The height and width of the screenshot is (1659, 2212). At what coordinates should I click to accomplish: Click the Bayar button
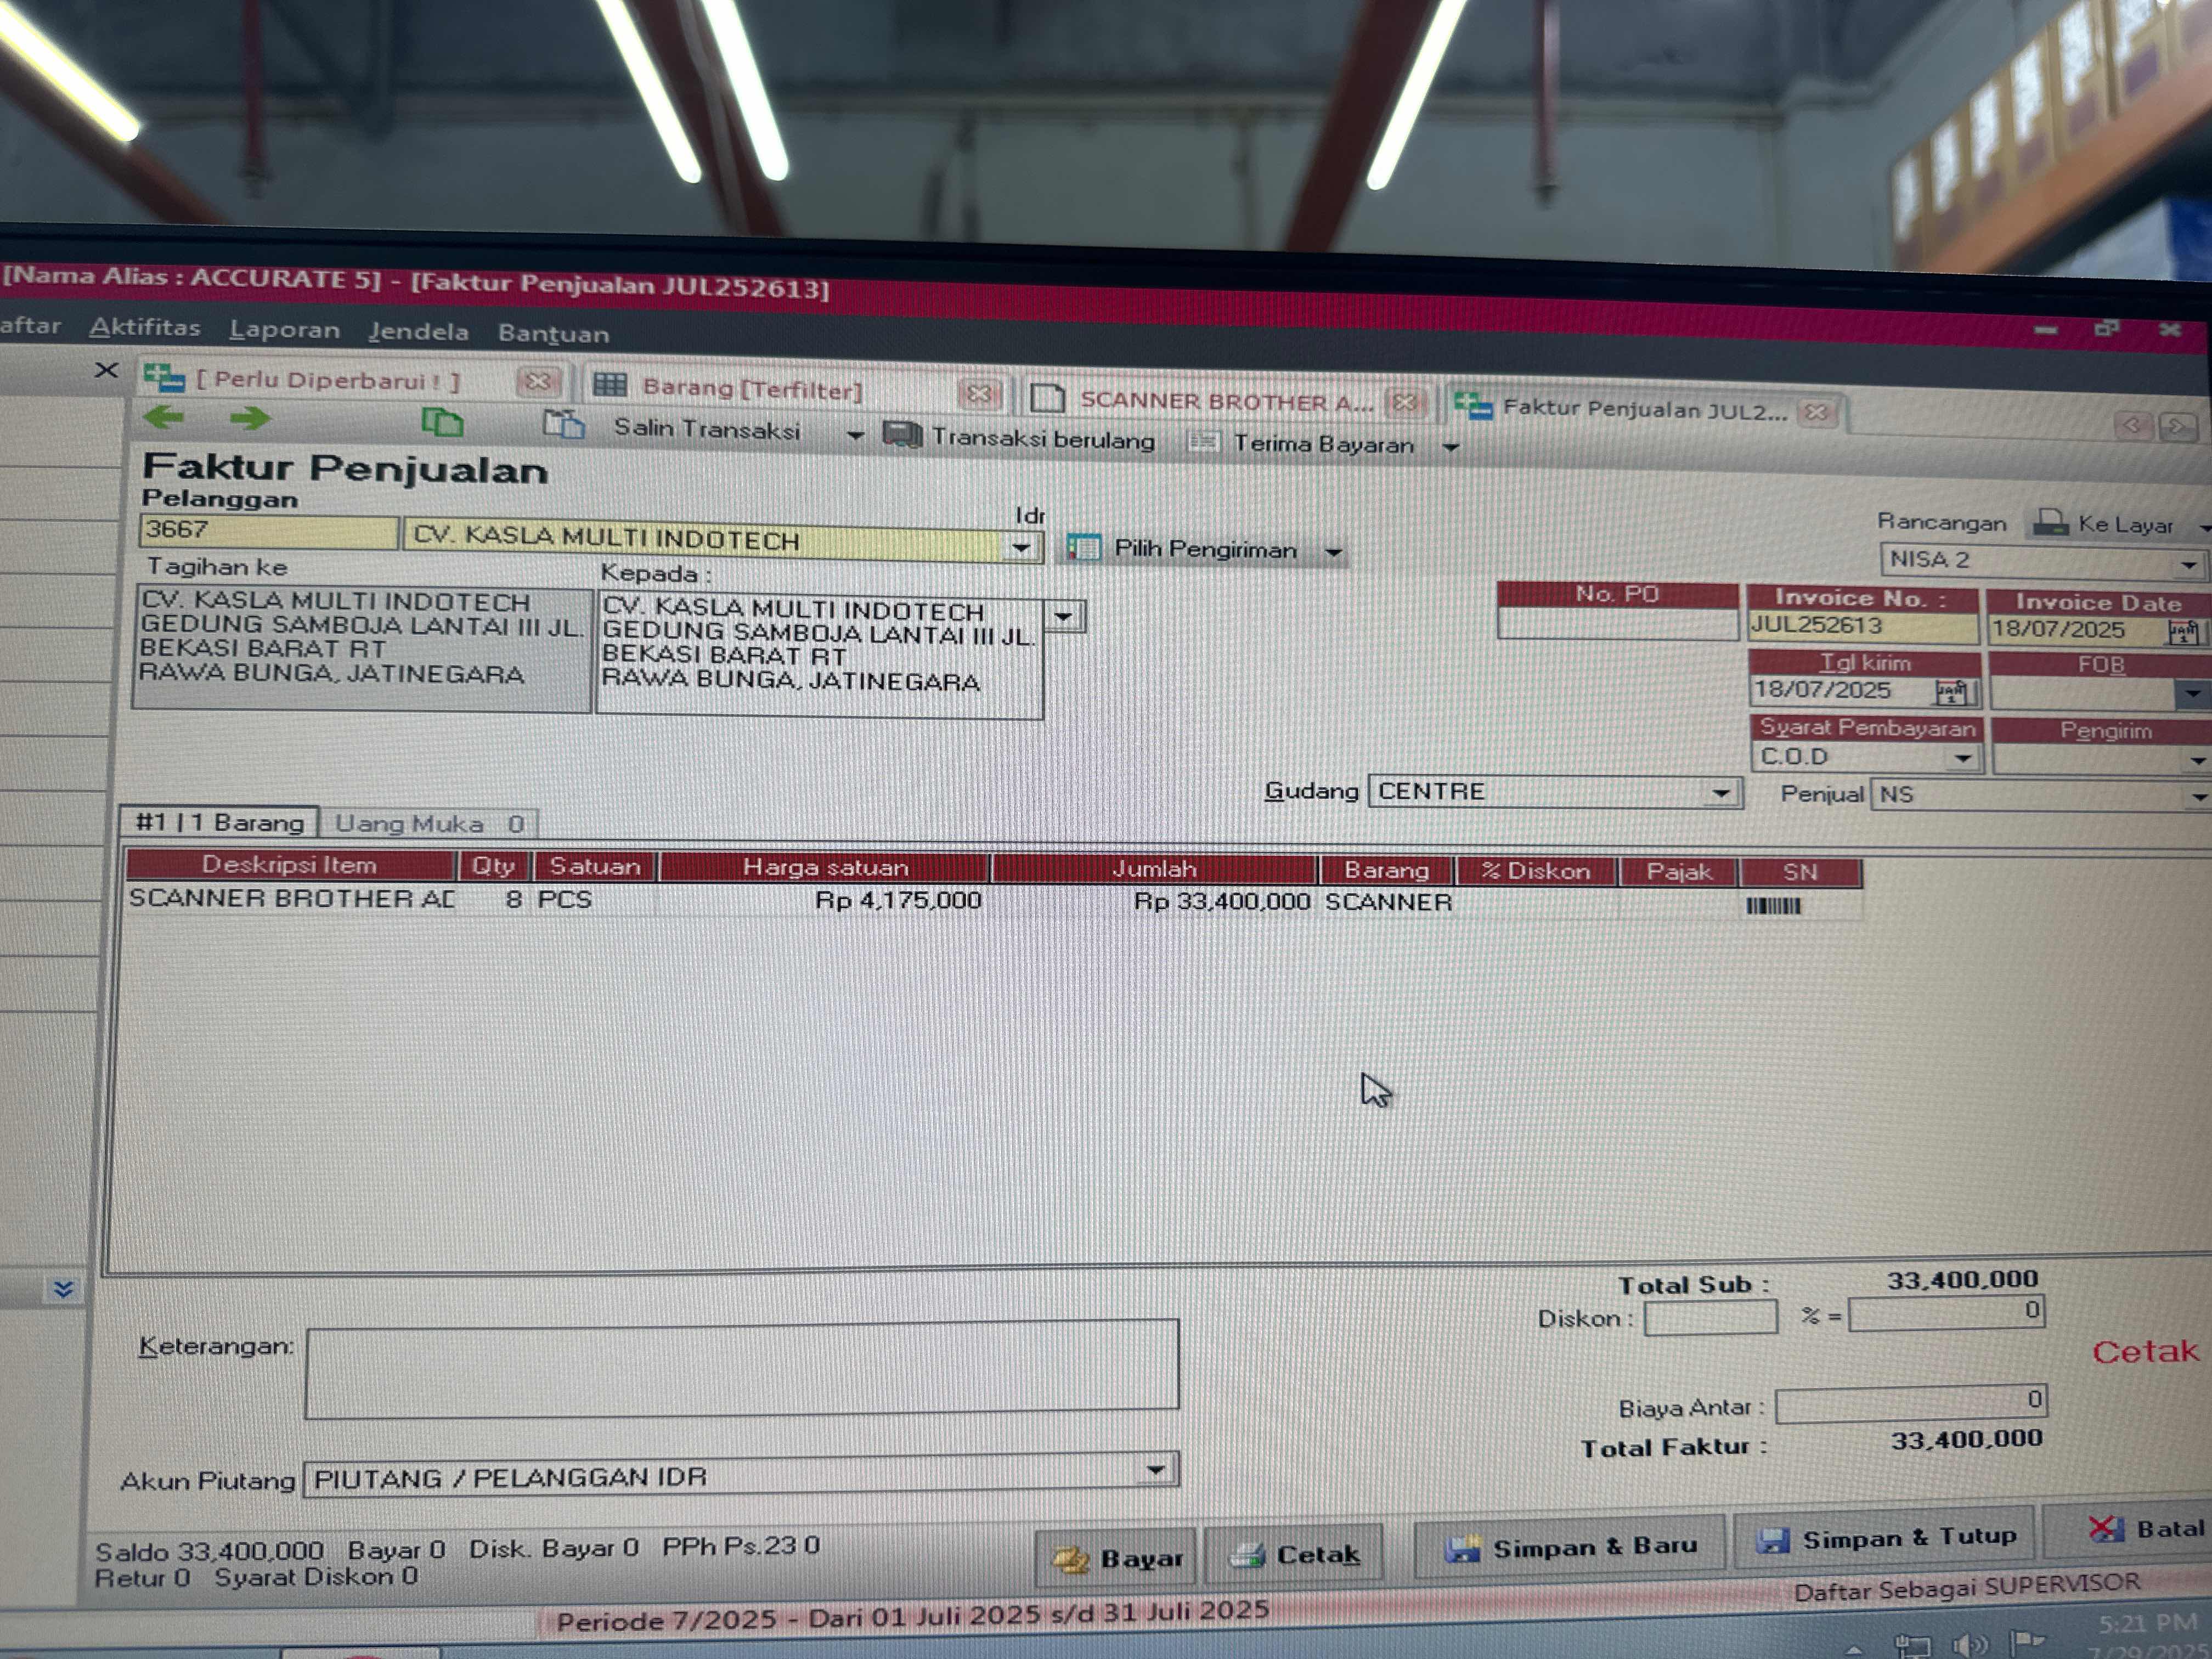1116,1557
